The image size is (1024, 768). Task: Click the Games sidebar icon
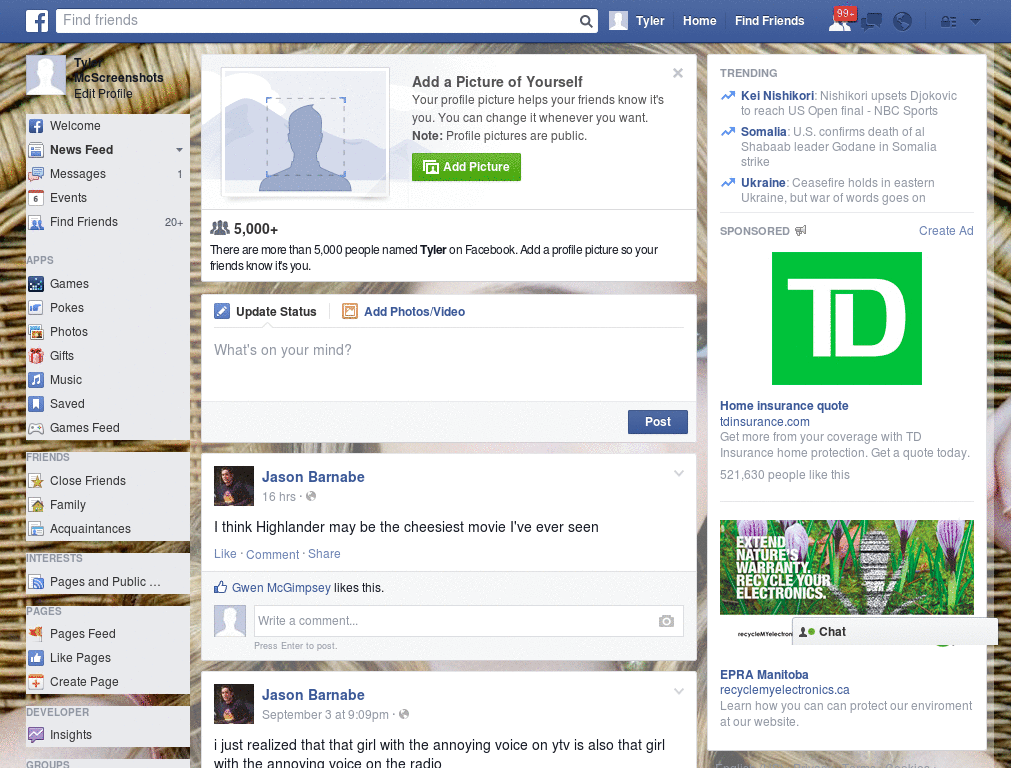click(x=36, y=284)
